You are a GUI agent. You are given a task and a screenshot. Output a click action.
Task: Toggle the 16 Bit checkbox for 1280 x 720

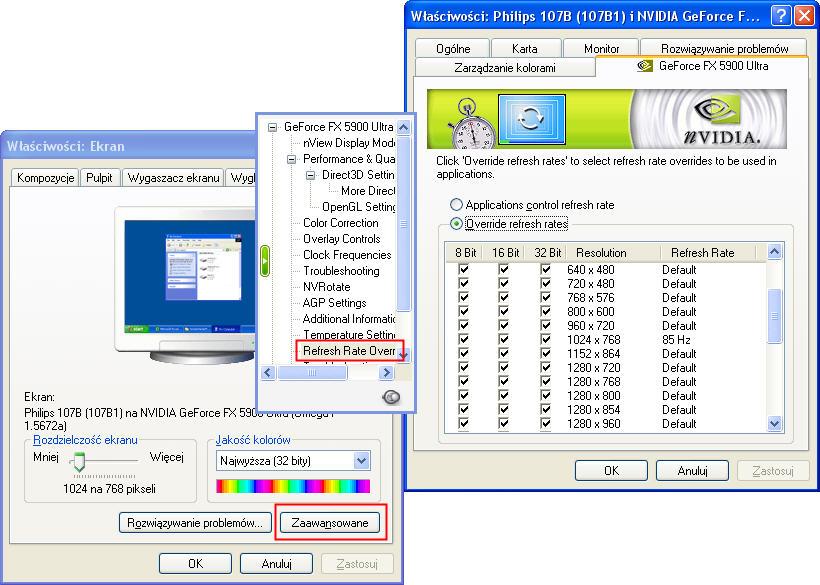point(504,368)
